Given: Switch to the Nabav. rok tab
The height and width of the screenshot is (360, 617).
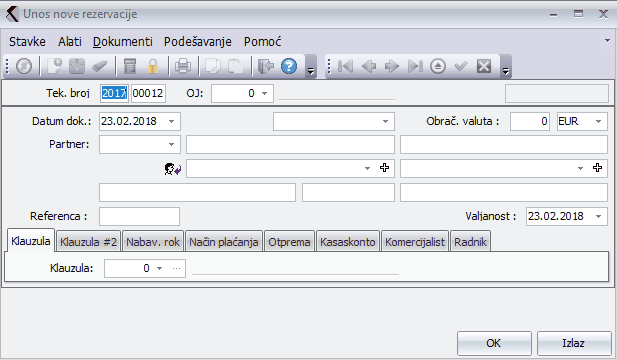Looking at the screenshot, I should click(153, 242).
